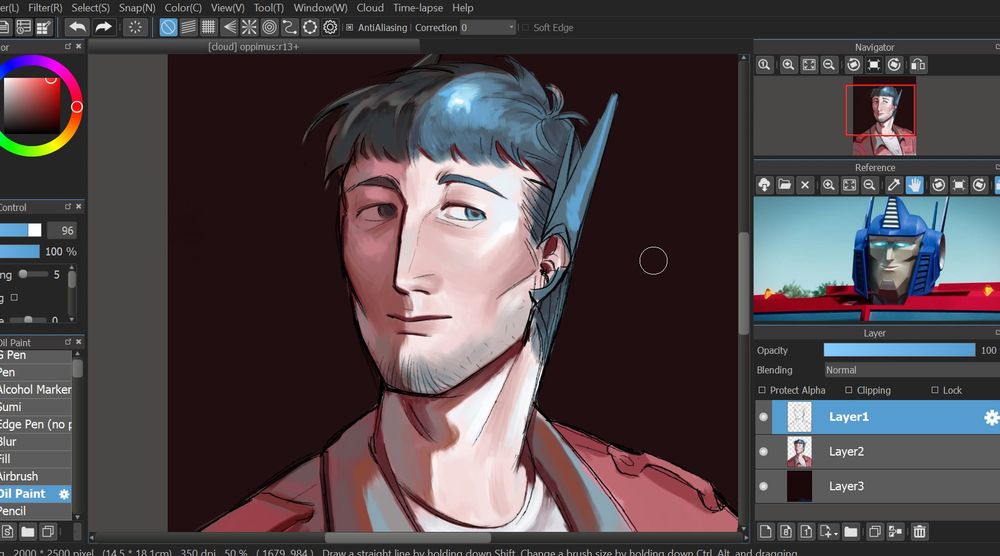1000x556 pixels.
Task: Click the Undo arrow in toolbar
Action: 77,27
